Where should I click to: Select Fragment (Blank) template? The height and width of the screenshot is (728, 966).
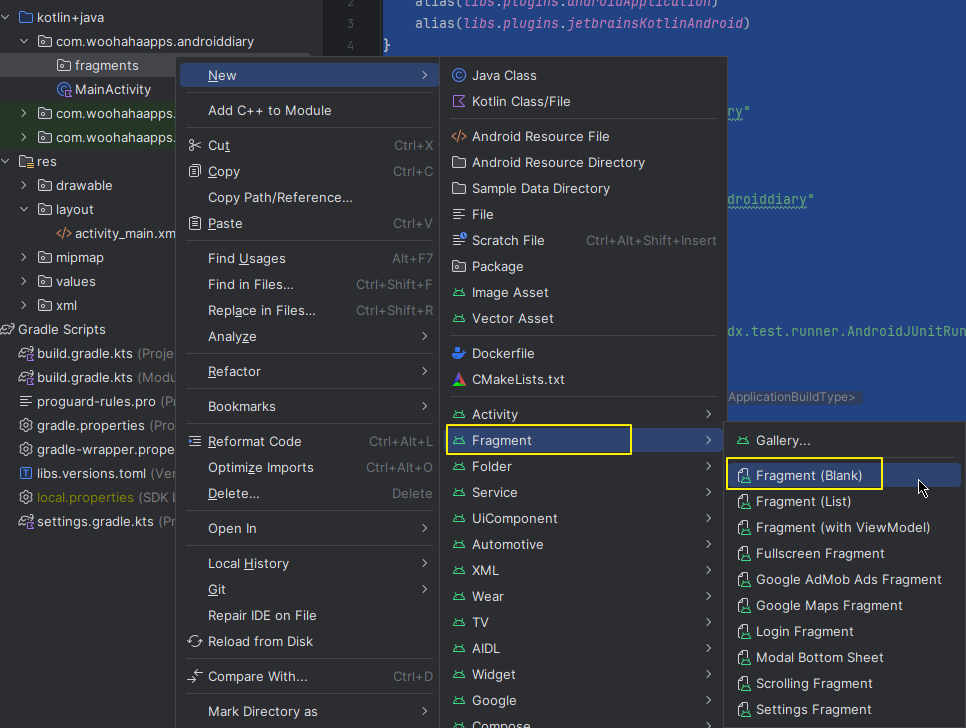pyautogui.click(x=843, y=475)
